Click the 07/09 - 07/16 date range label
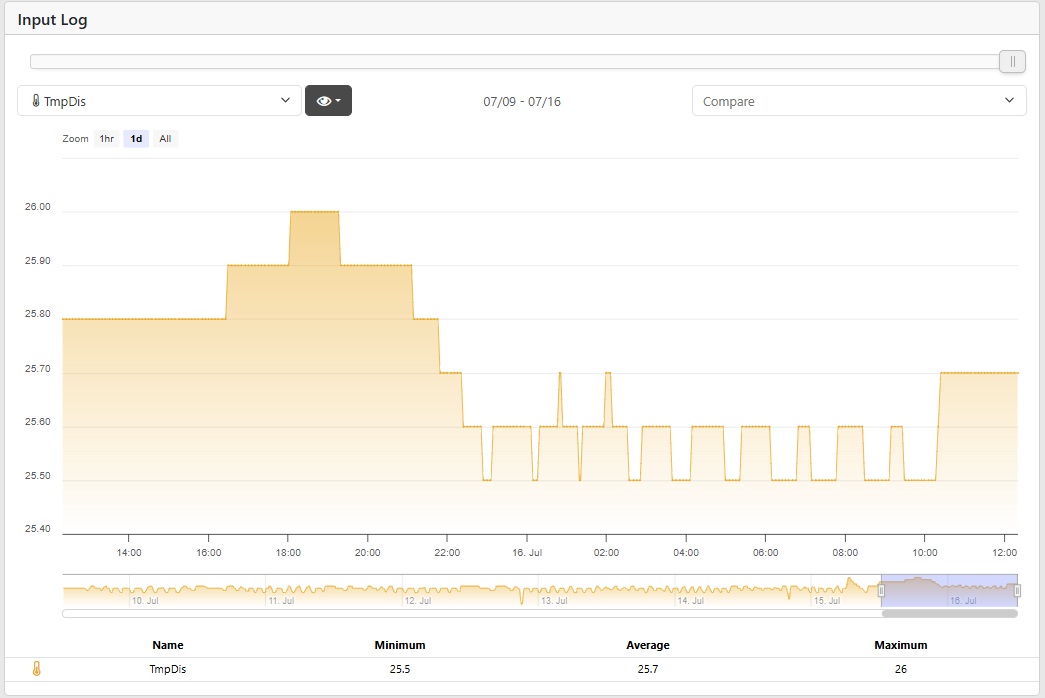This screenshot has width=1045, height=698. click(522, 101)
